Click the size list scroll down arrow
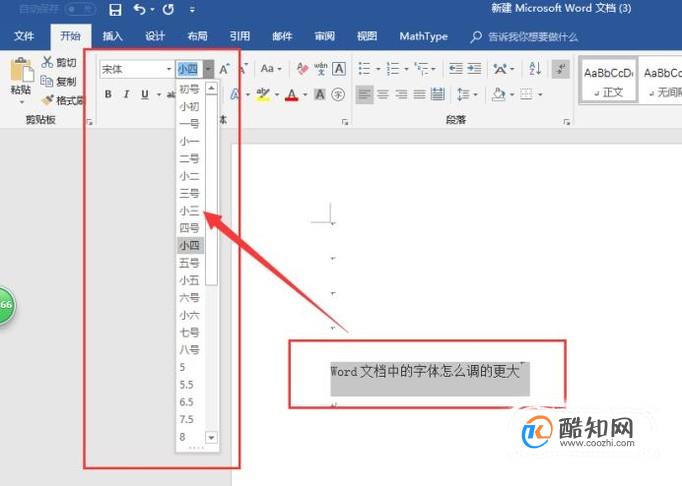Viewport: 682px width, 486px height. pos(211,437)
